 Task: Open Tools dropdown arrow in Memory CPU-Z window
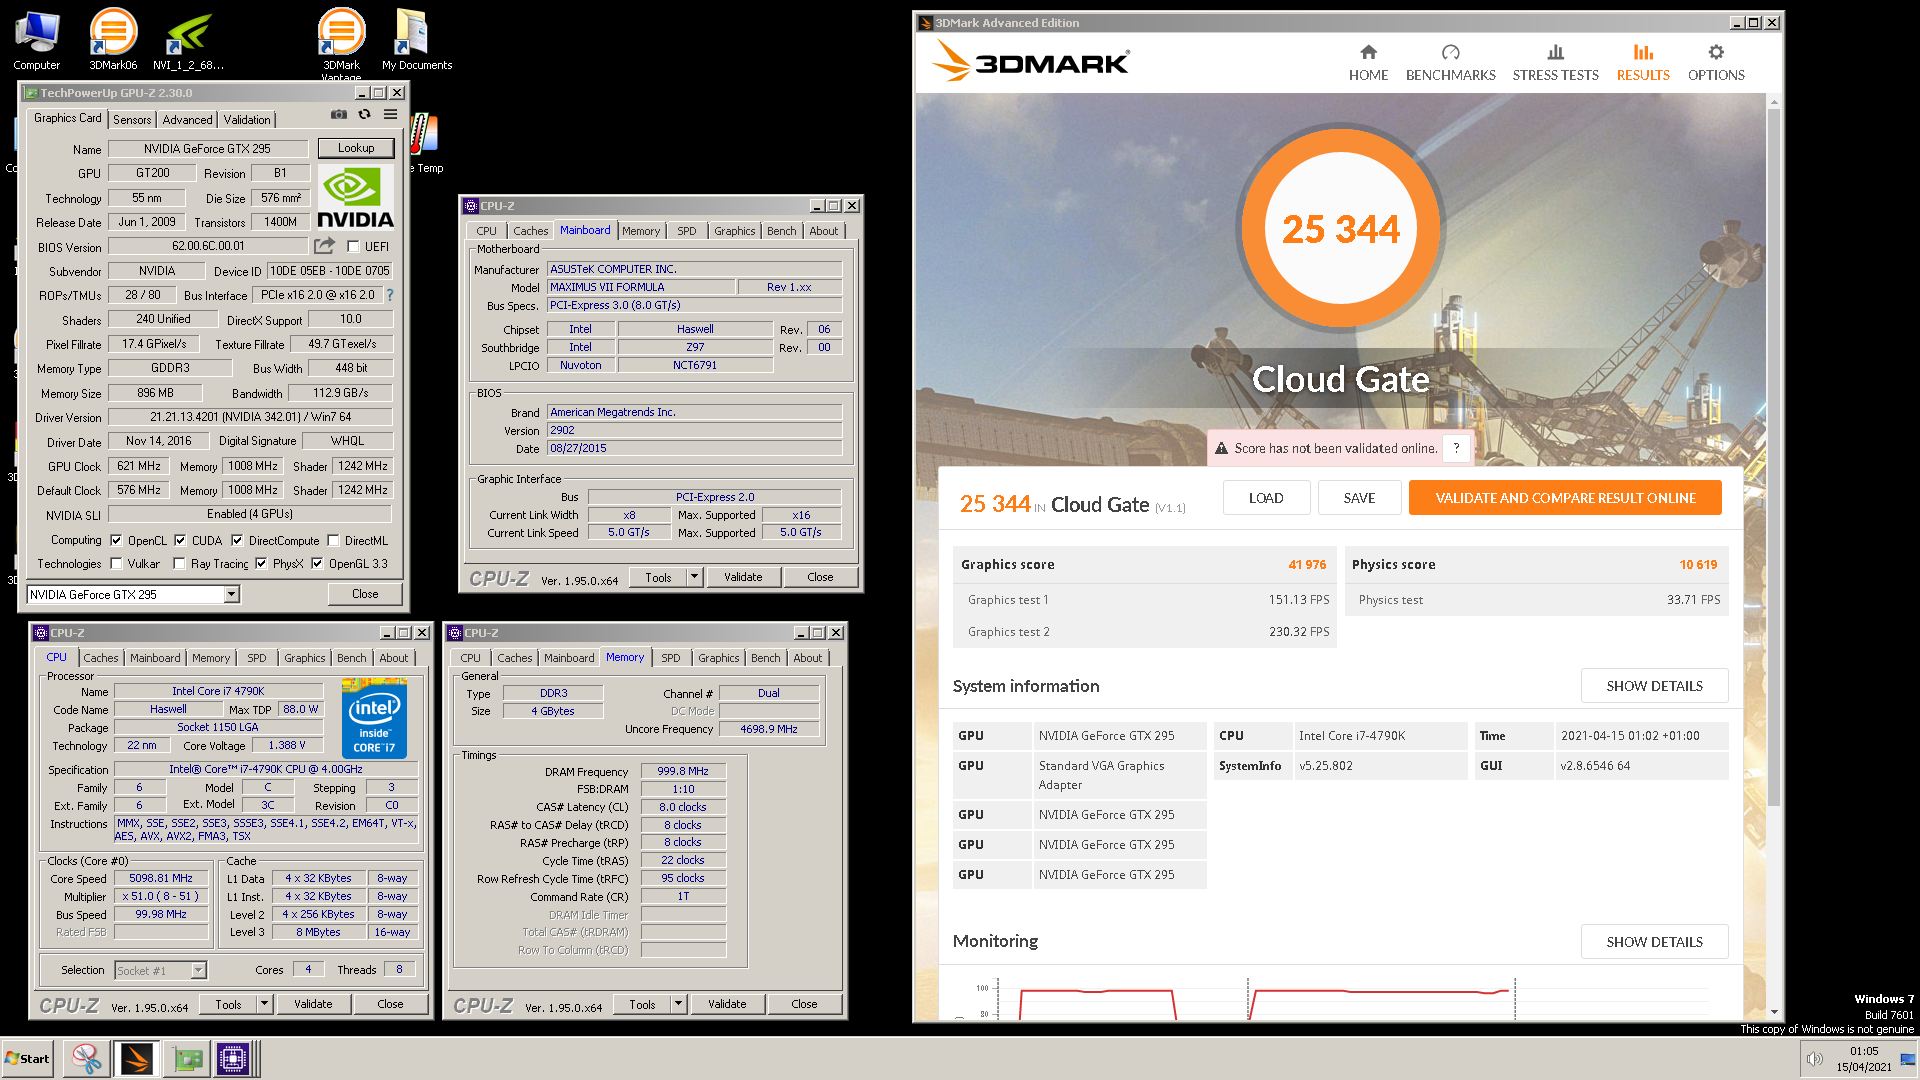pos(678,1004)
